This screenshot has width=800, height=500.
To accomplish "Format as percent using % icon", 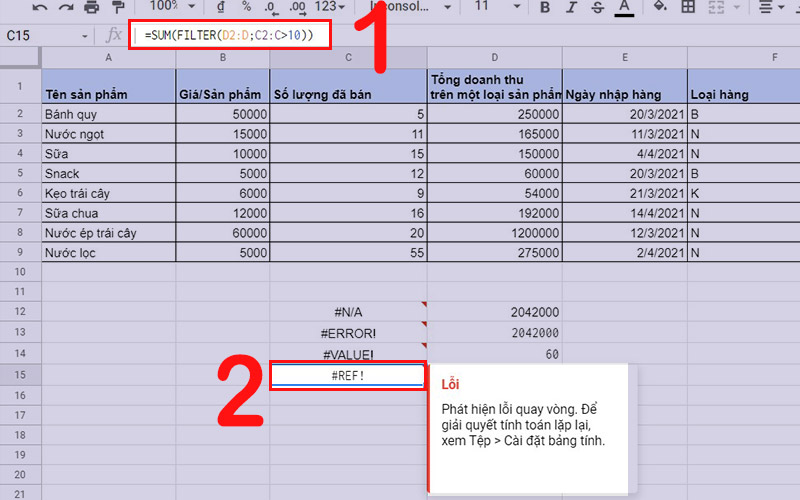I will click(248, 7).
